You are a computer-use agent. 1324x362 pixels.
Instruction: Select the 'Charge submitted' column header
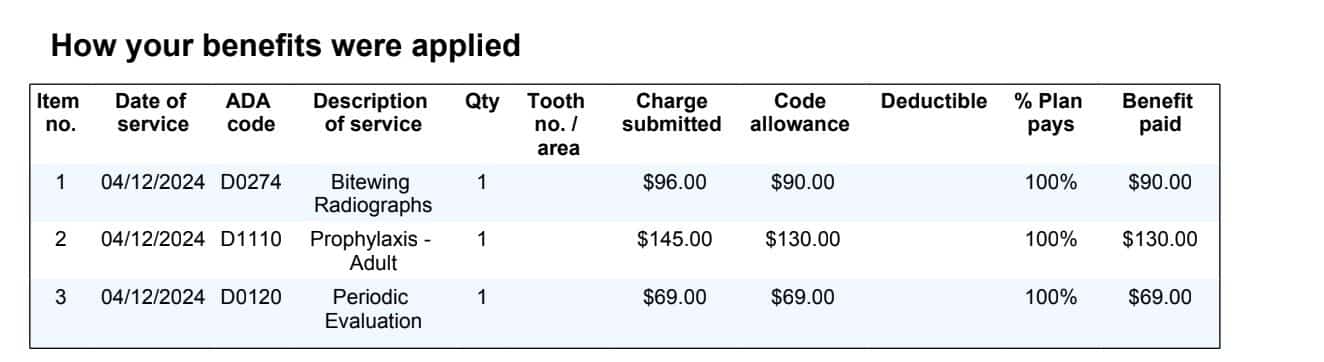[x=671, y=113]
